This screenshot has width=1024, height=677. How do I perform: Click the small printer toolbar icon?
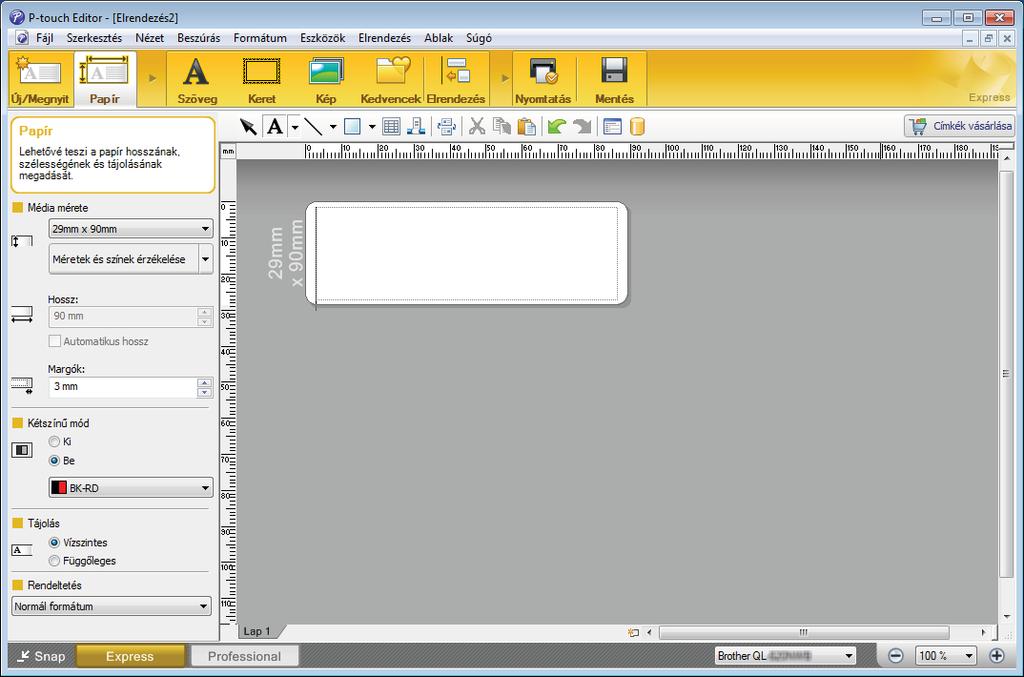pos(447,126)
